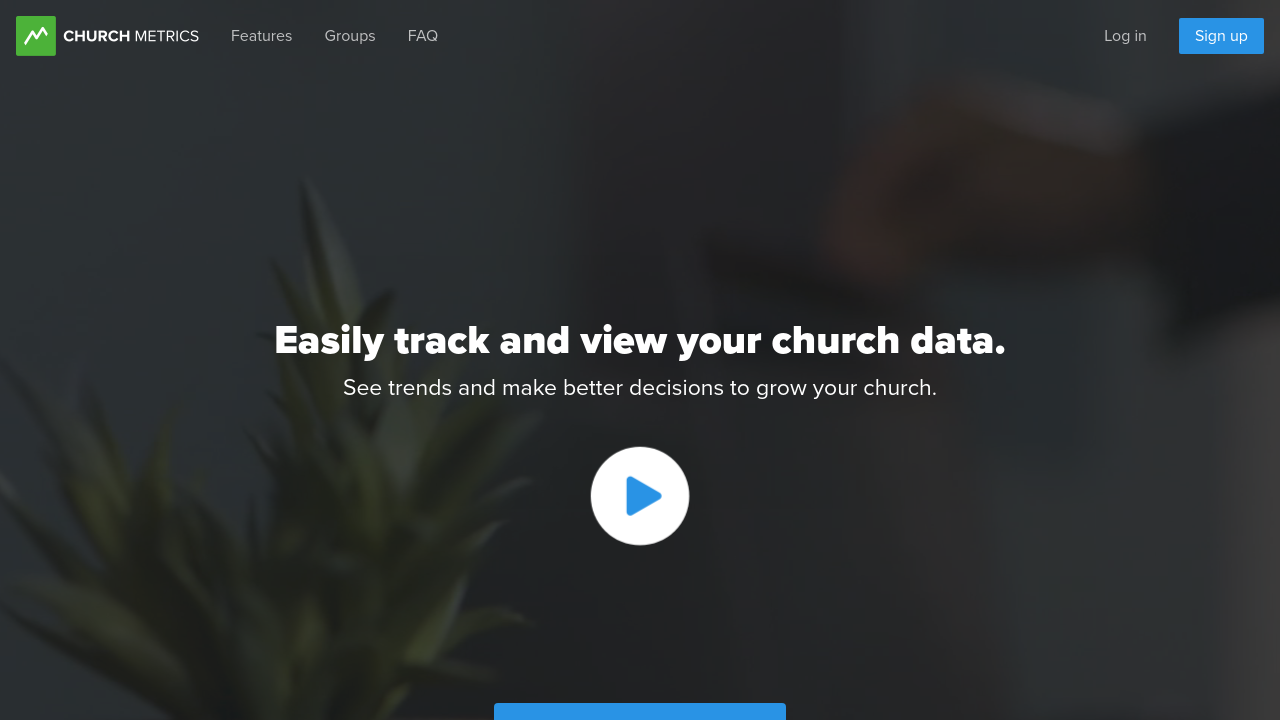Screen dimensions: 1280x720
Task: Open the Features page
Action: [x=261, y=36]
